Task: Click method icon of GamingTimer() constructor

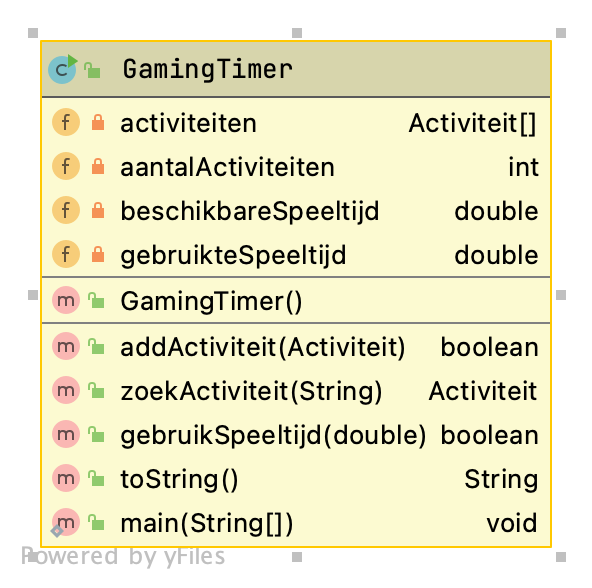Action: pyautogui.click(x=66, y=301)
